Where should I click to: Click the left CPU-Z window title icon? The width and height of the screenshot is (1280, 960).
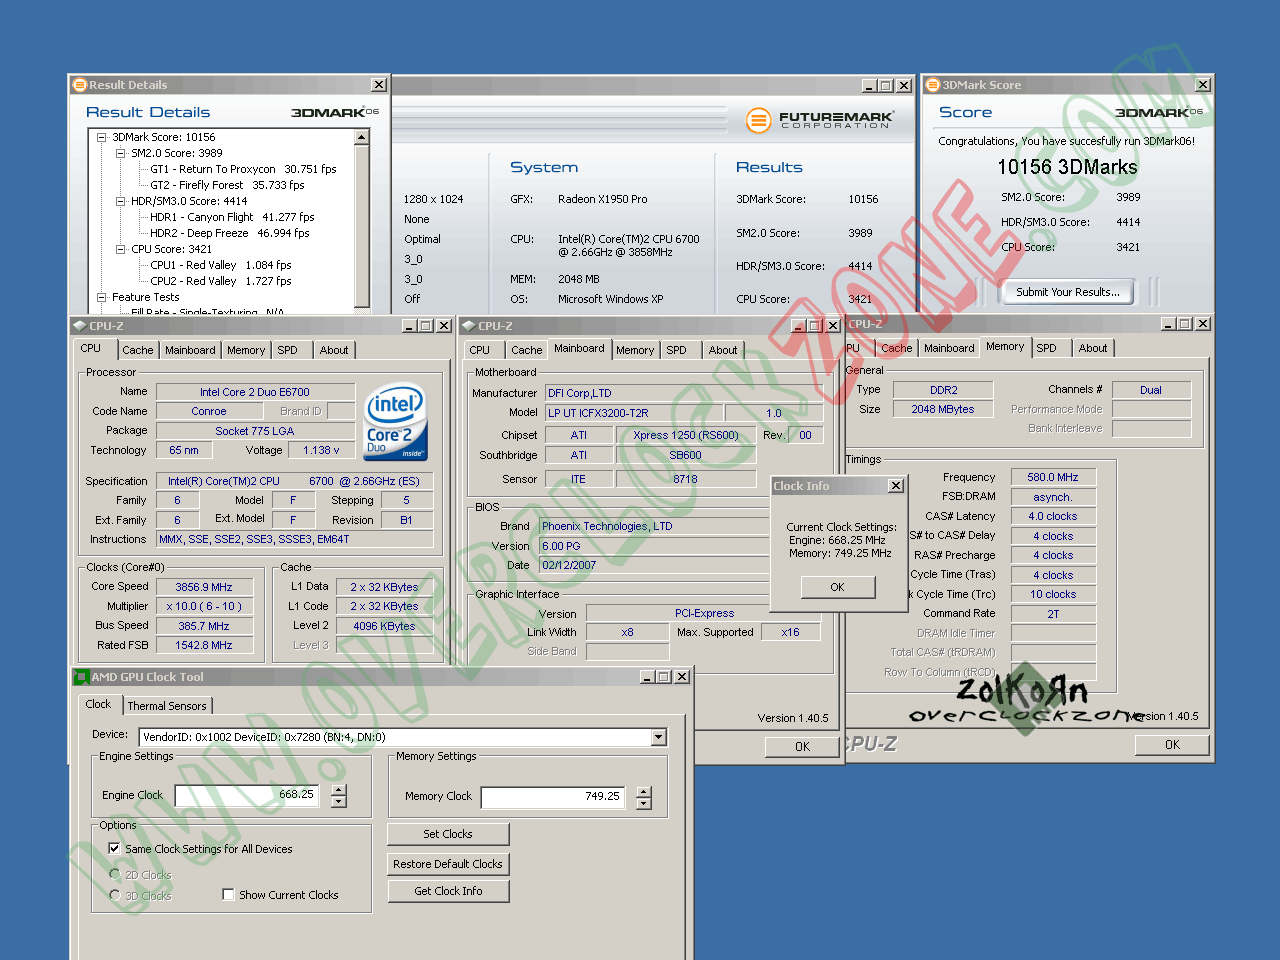click(79, 326)
